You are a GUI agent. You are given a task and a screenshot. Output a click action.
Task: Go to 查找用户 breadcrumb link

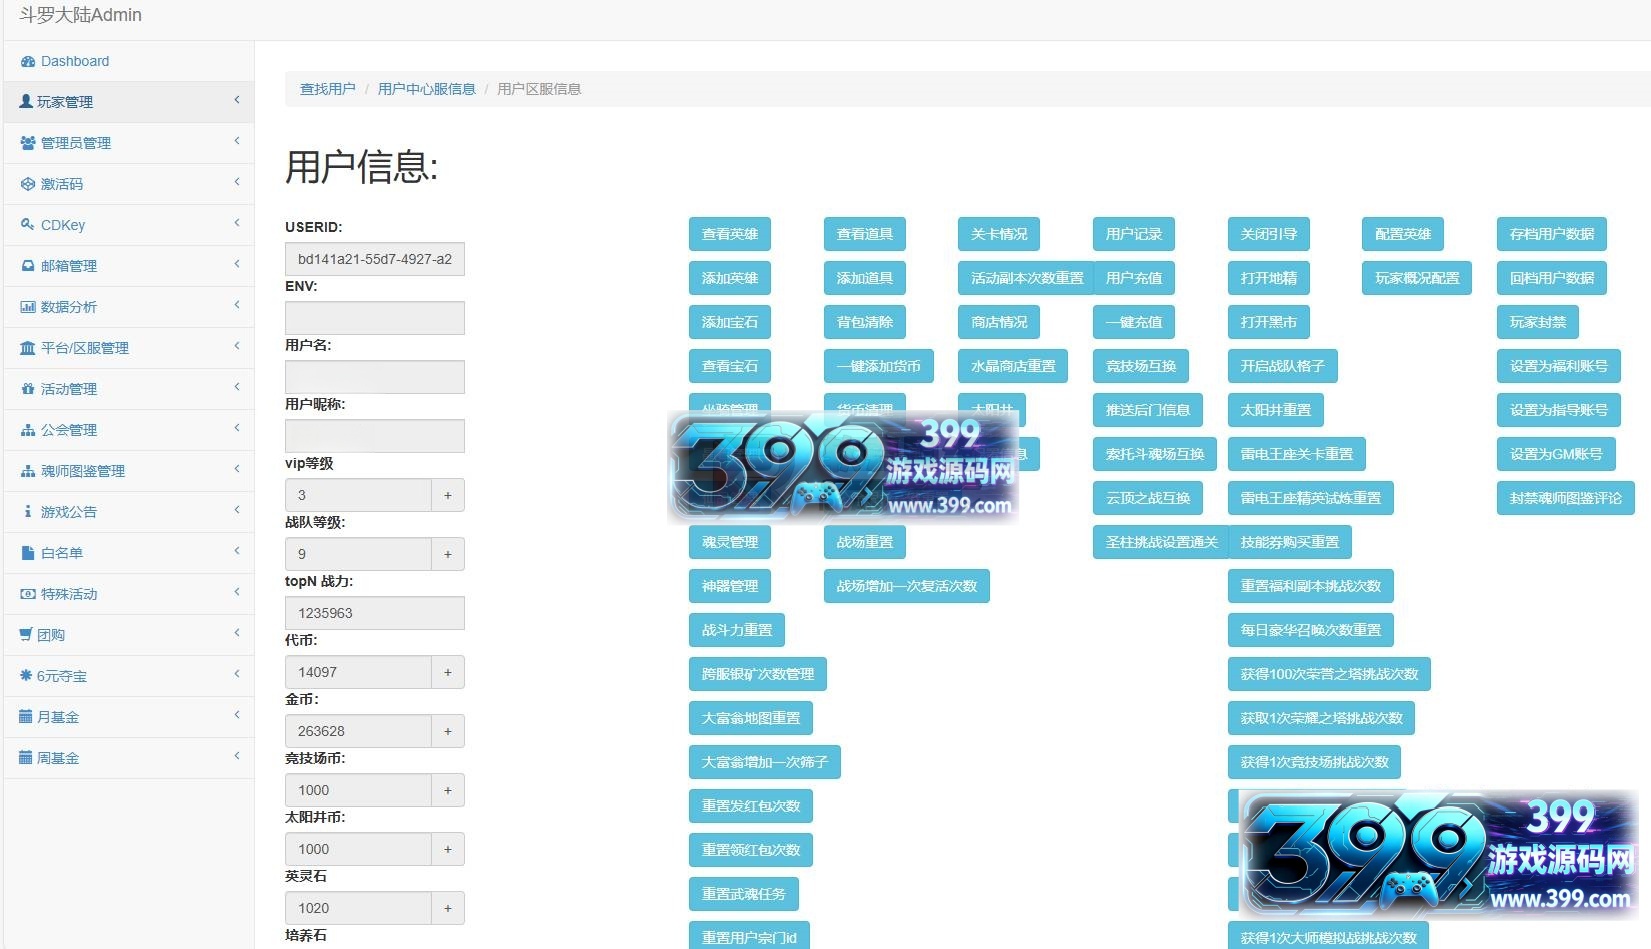(328, 89)
